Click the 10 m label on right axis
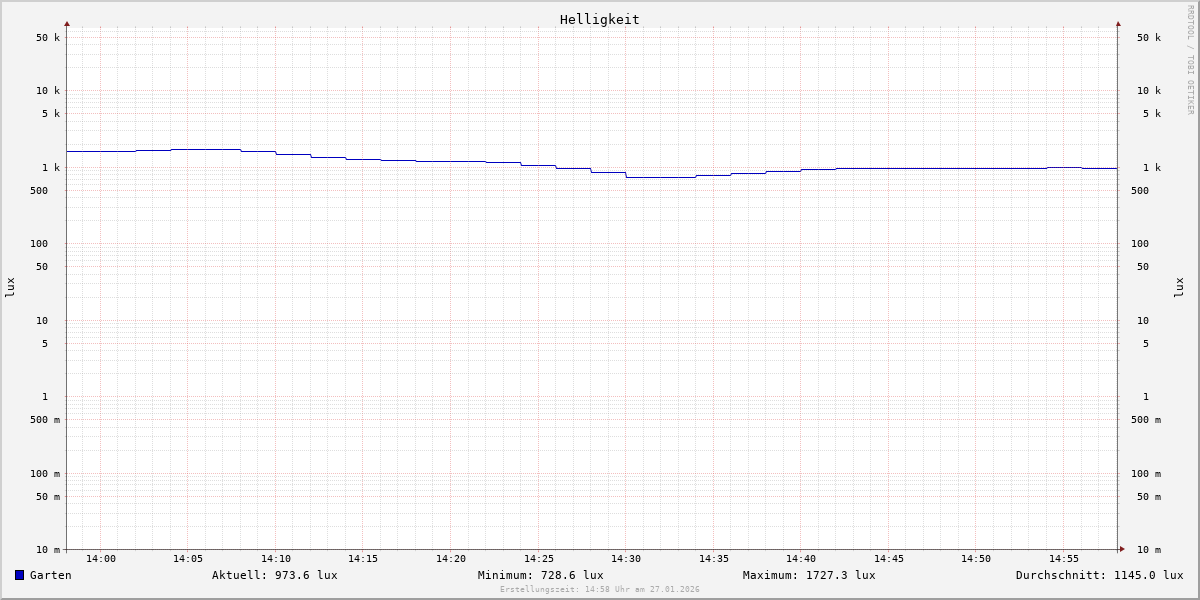This screenshot has height=600, width=1200. pyautogui.click(x=1149, y=550)
